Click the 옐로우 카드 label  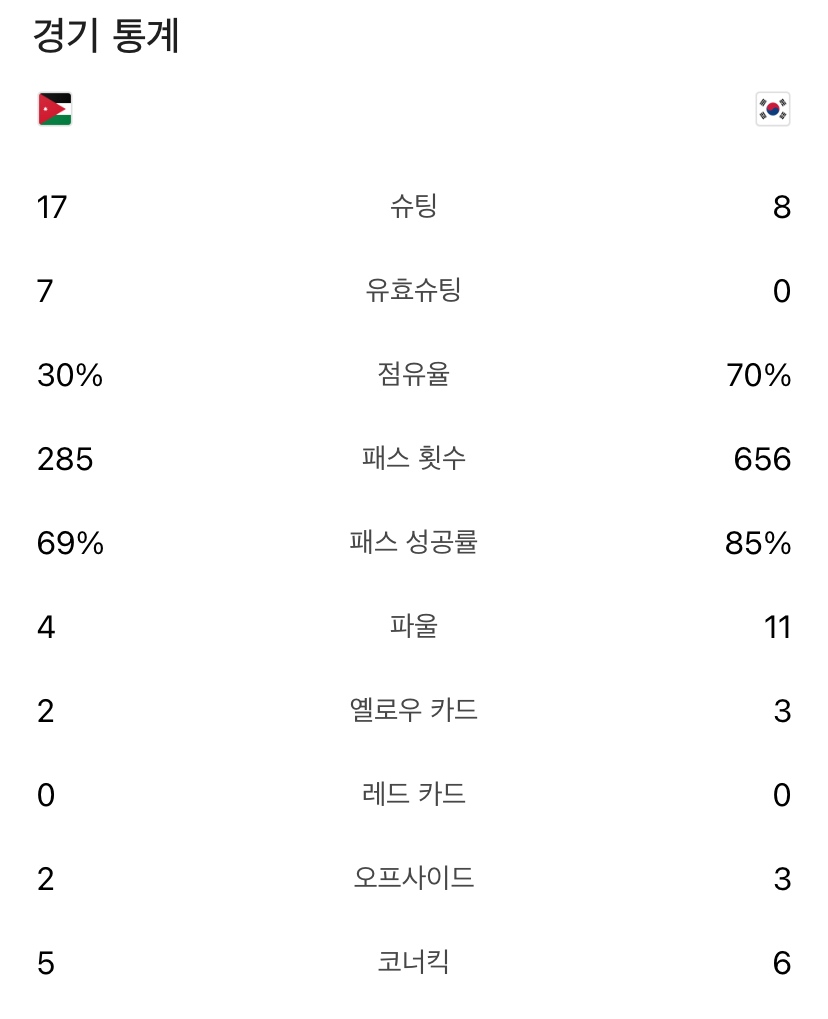tap(414, 710)
